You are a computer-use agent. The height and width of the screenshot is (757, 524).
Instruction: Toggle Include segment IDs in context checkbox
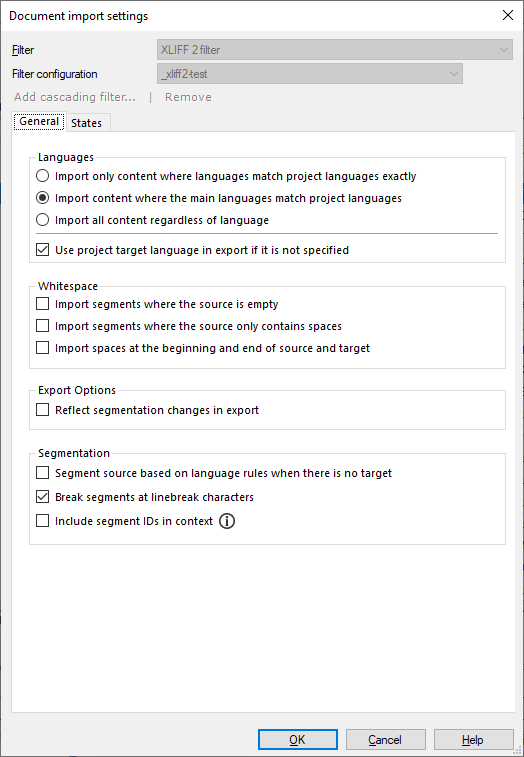click(x=42, y=521)
